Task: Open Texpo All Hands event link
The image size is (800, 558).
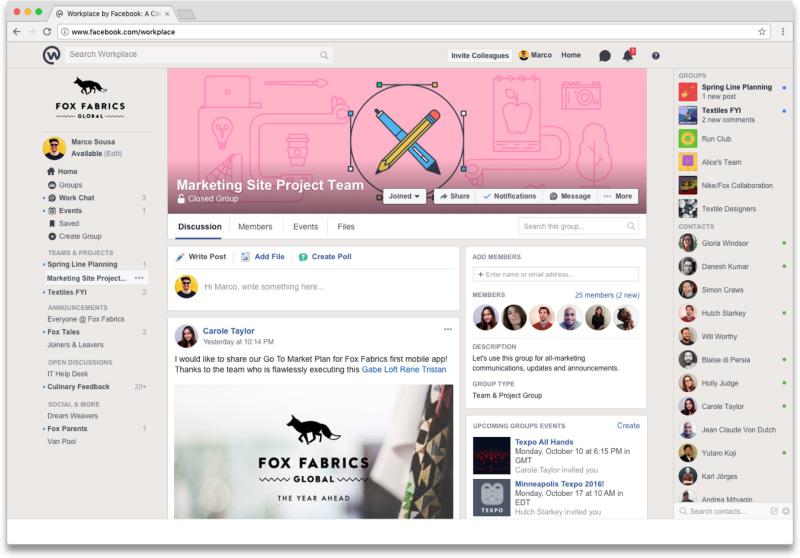Action: point(544,442)
